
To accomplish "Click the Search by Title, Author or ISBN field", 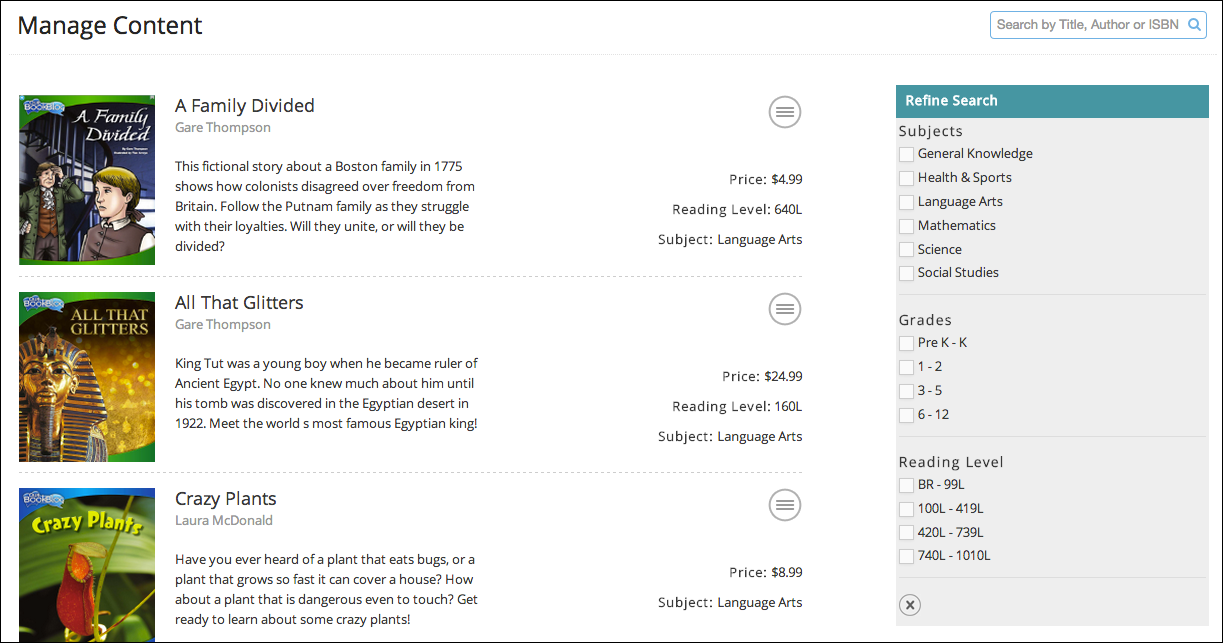I will 1088,25.
